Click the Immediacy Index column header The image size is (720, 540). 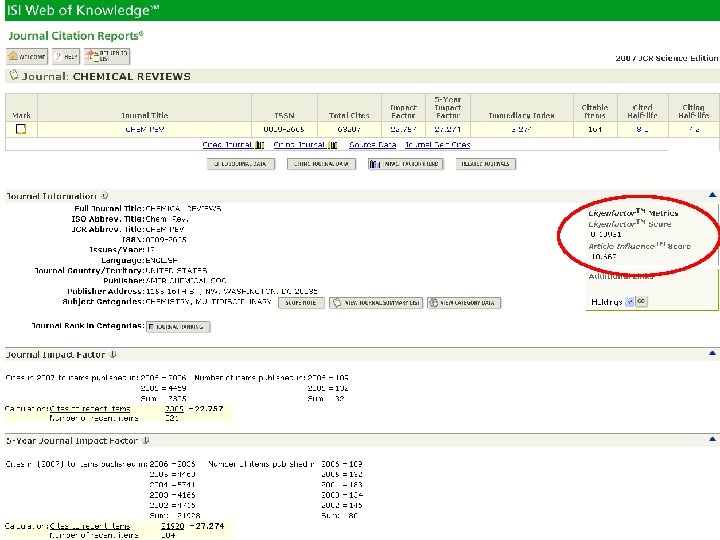[x=522, y=115]
